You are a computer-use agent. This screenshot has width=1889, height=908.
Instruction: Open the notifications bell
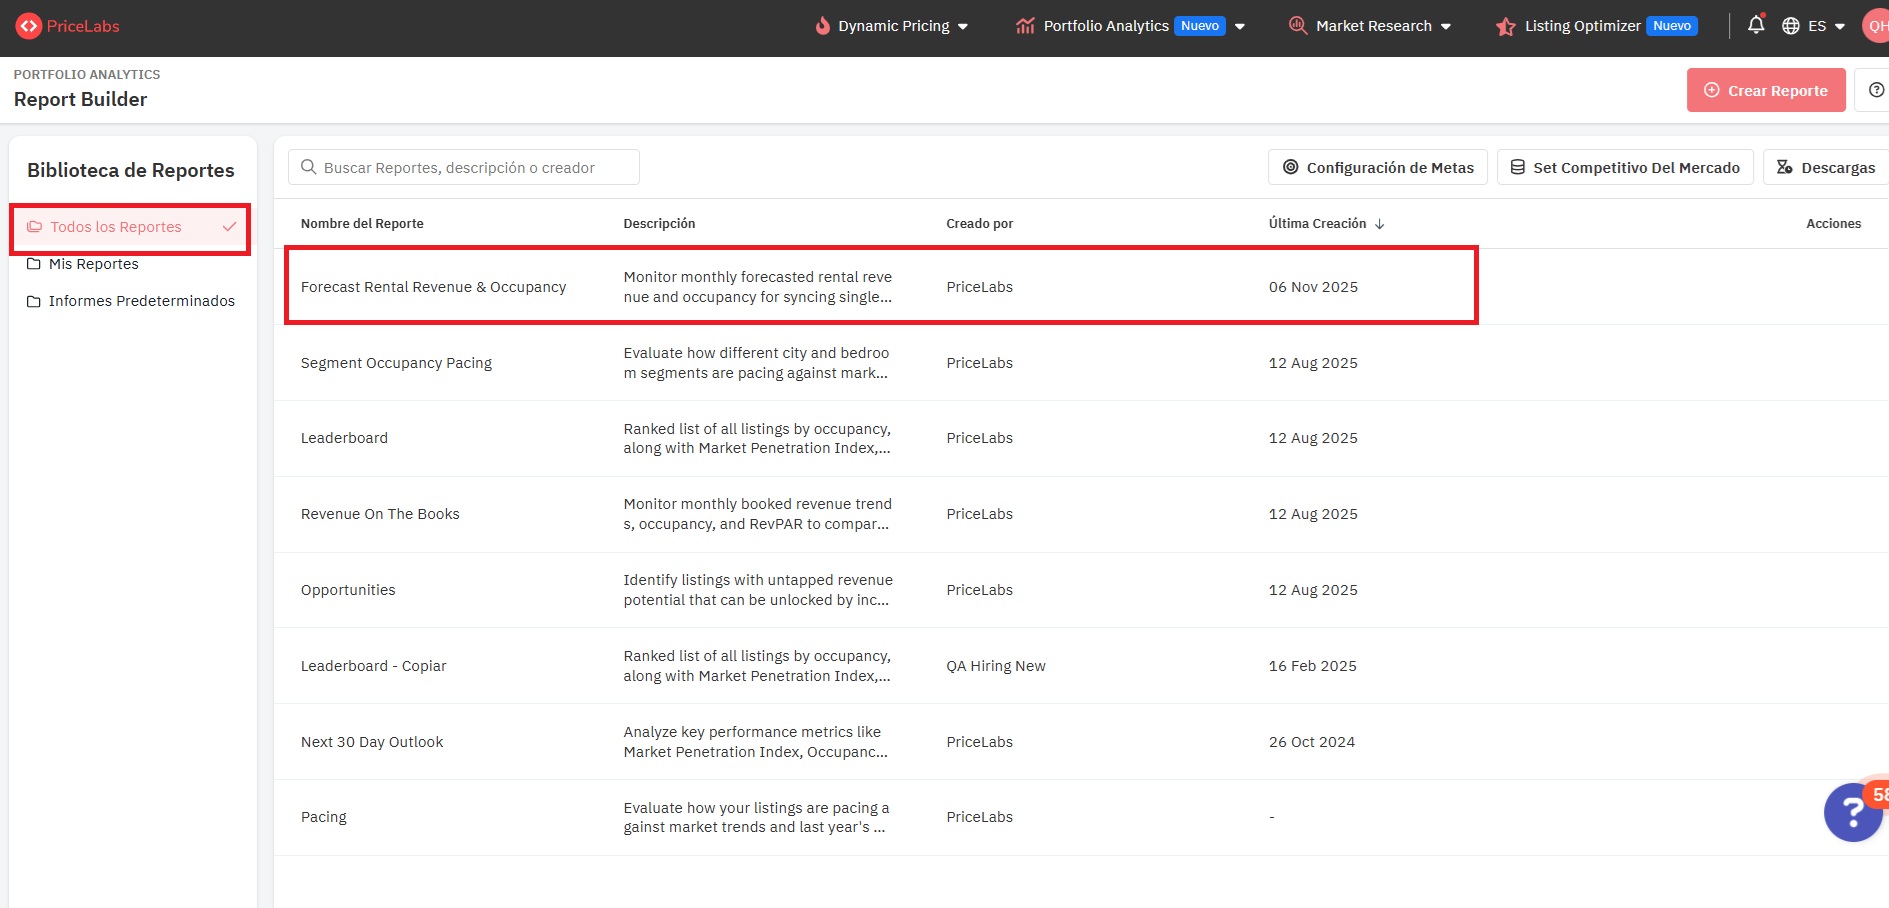[1755, 25]
